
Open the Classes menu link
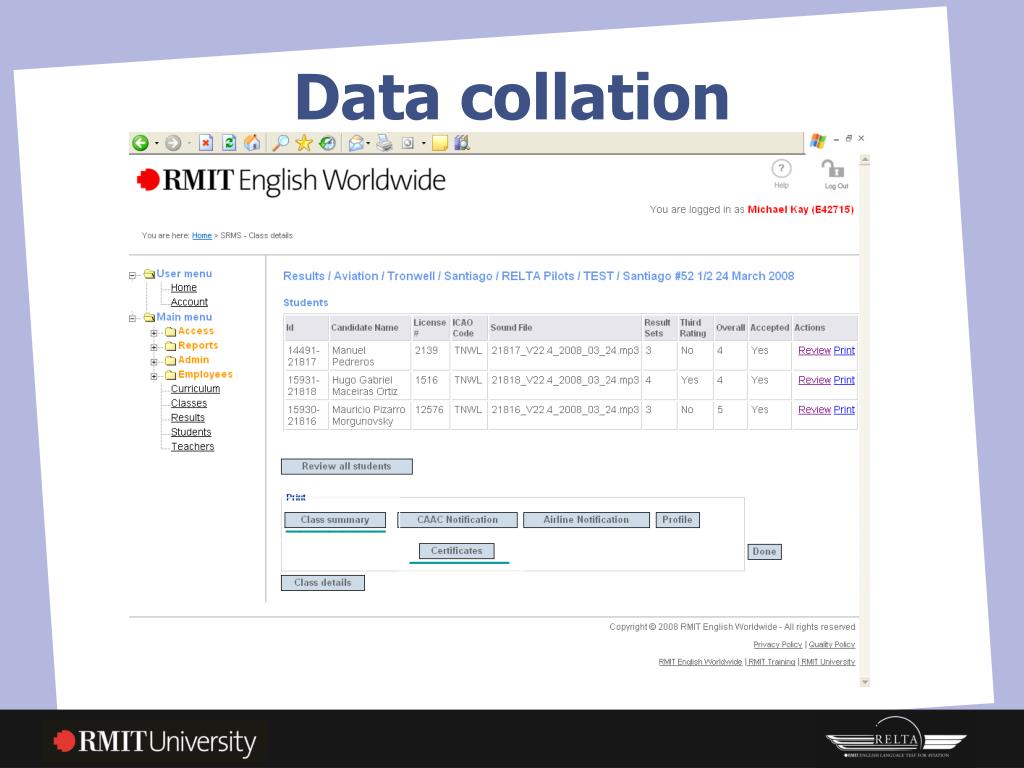point(189,403)
